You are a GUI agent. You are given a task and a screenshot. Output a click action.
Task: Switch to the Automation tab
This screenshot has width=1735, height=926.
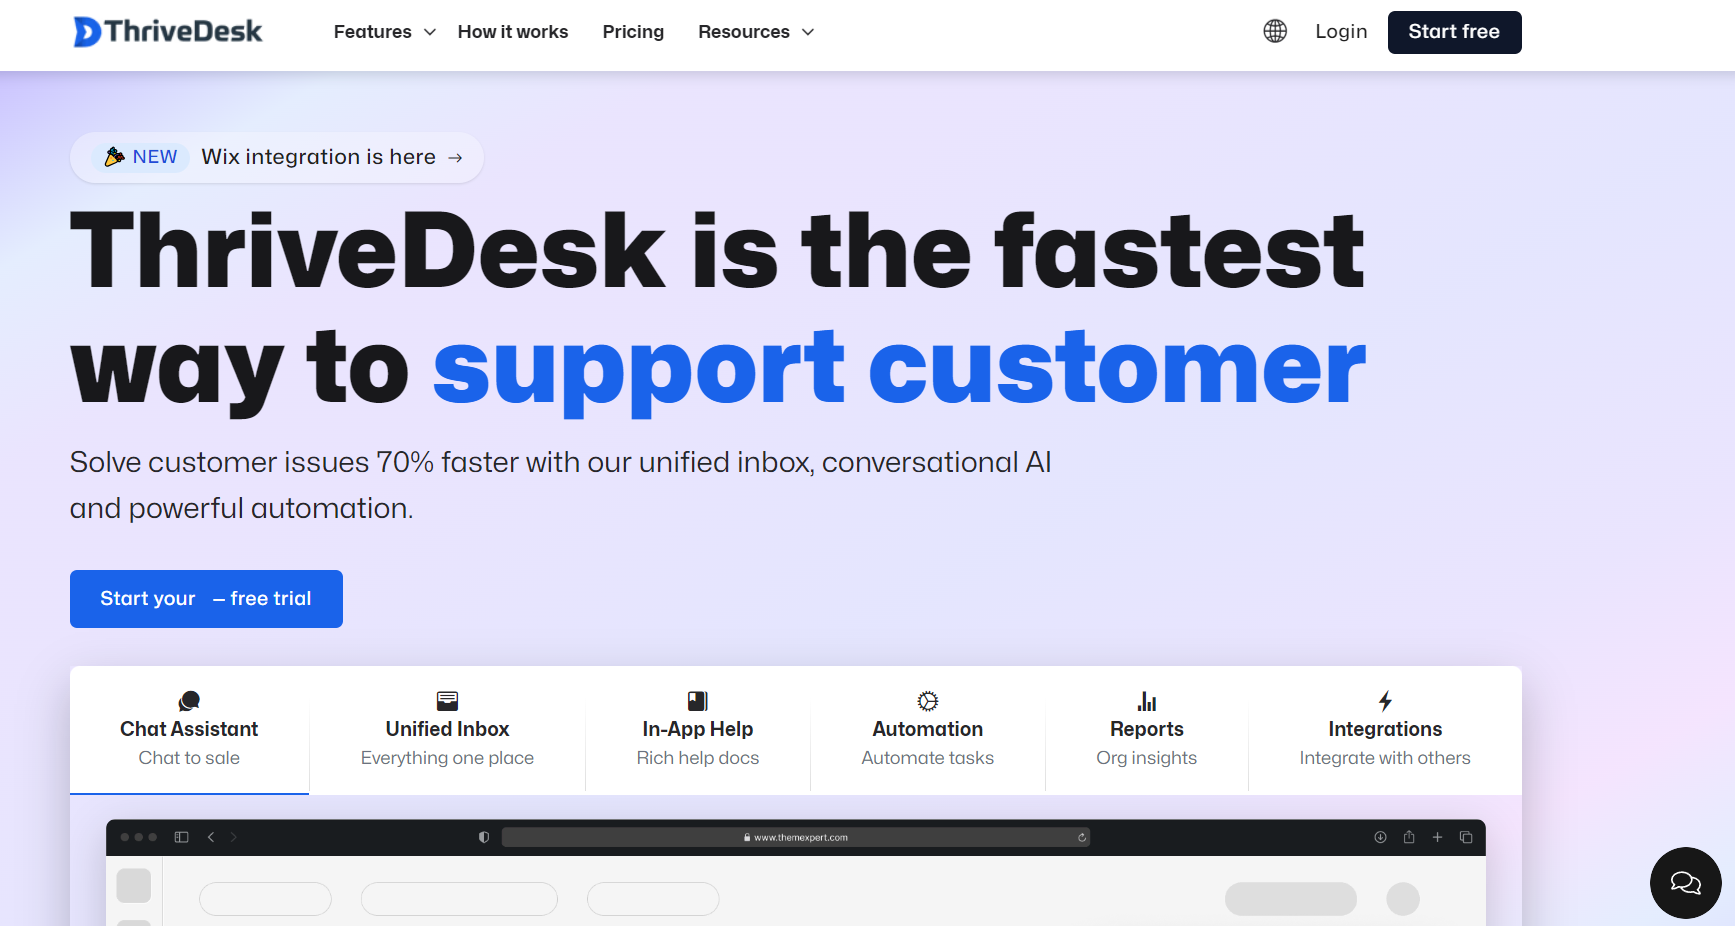click(x=928, y=730)
